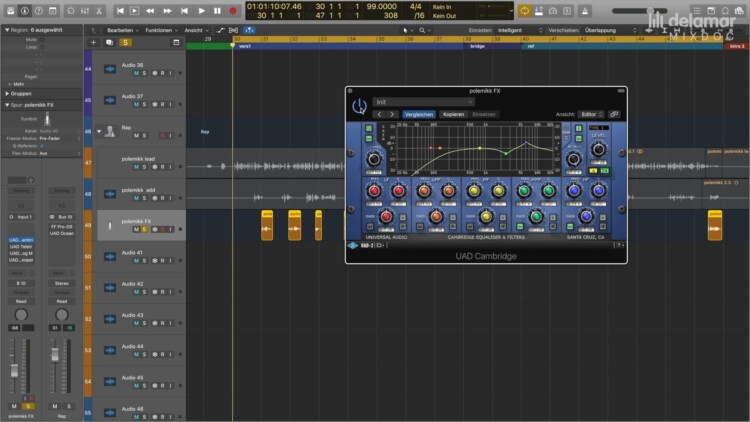Open the Ansicht menu in tracks area
Viewport: 750px width, 422px height.
[196, 30]
